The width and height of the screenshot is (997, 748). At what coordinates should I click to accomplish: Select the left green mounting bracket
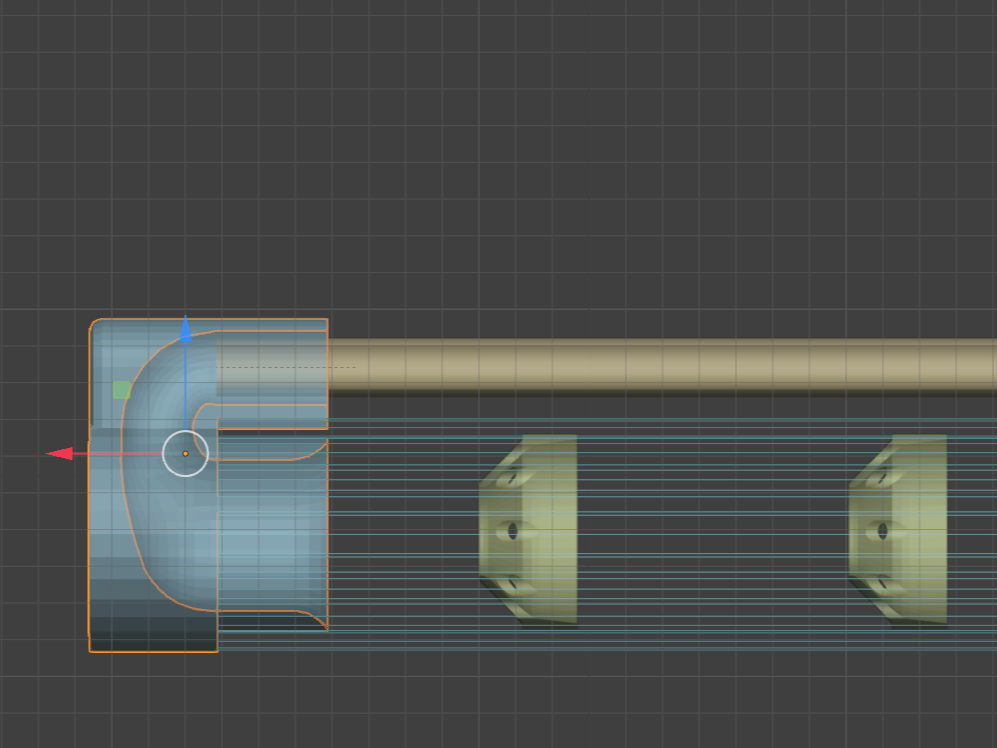(528, 531)
